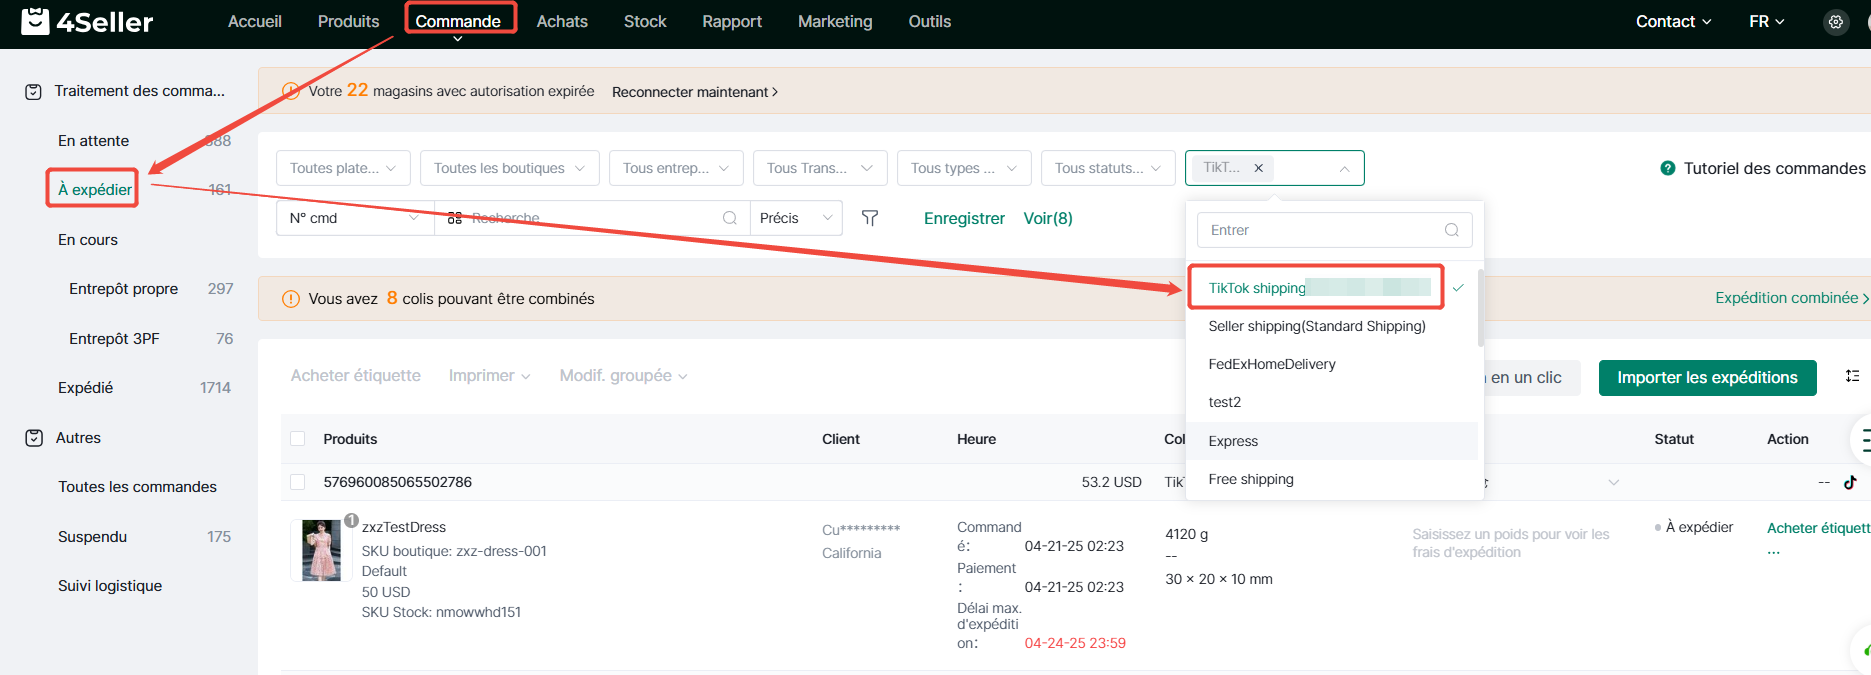The image size is (1871, 675).
Task: Open Suspendu in sidebar
Action: pos(92,537)
